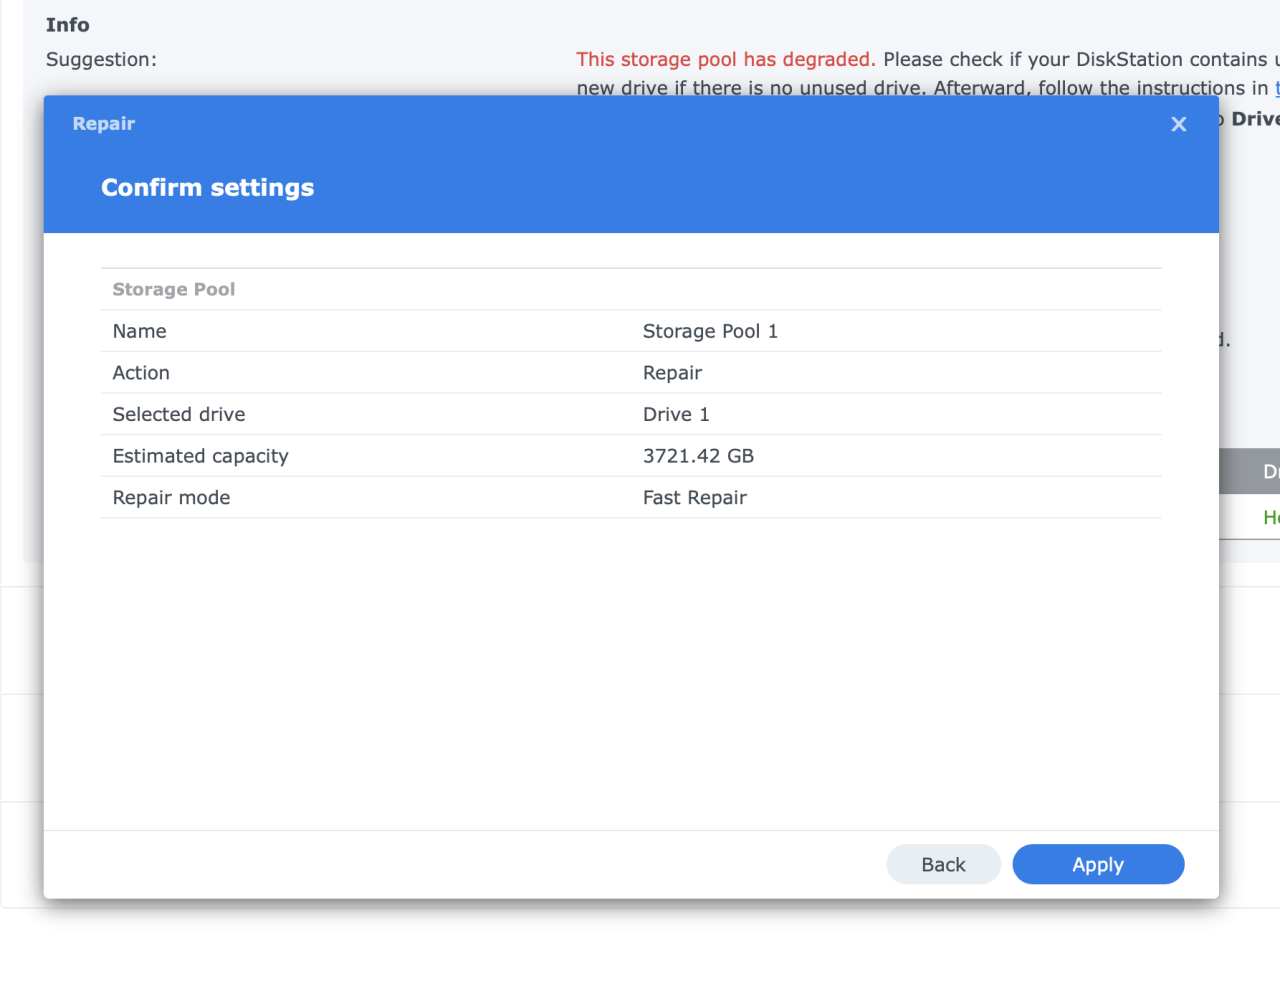The height and width of the screenshot is (984, 1280).
Task: Click the Estimated capacity label
Action: coord(200,456)
